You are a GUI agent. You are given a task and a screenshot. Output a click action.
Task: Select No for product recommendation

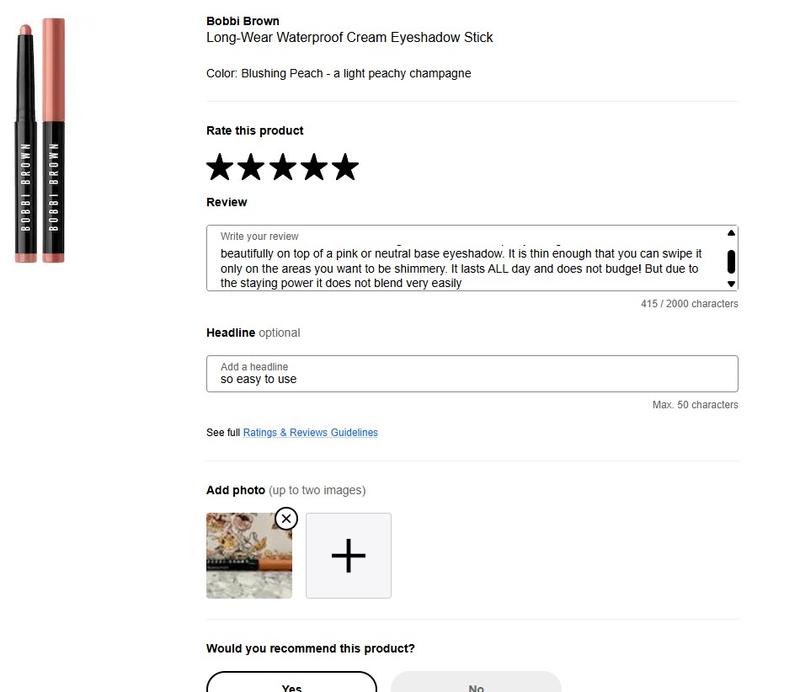(x=476, y=684)
